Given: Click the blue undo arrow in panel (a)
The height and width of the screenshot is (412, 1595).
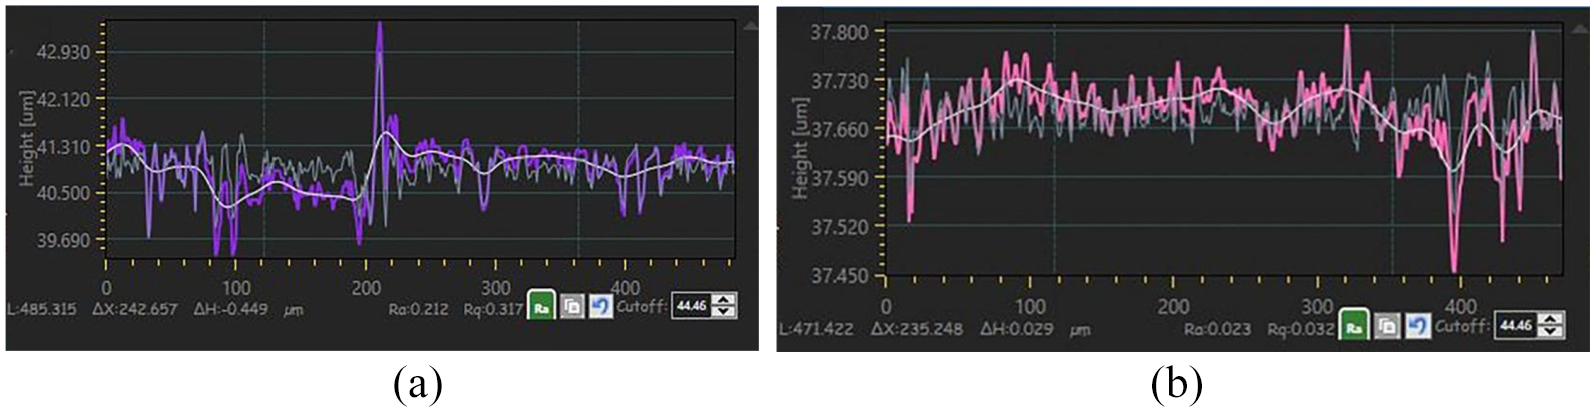Looking at the screenshot, I should click(601, 306).
